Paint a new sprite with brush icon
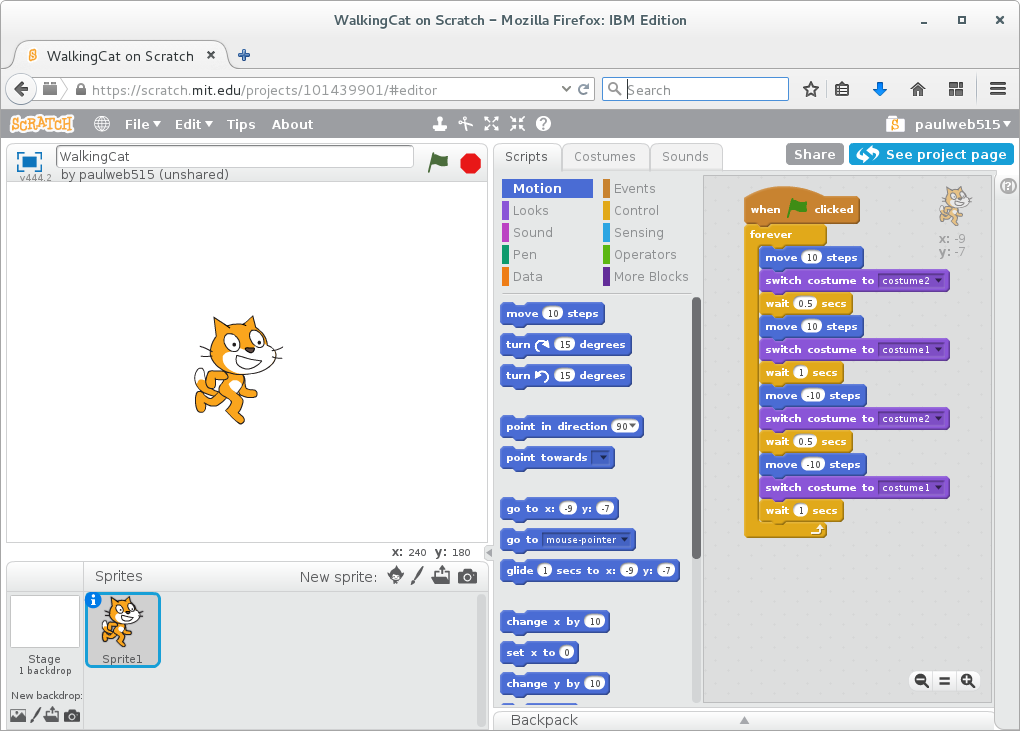Viewport: 1020px width, 731px height. [x=418, y=576]
